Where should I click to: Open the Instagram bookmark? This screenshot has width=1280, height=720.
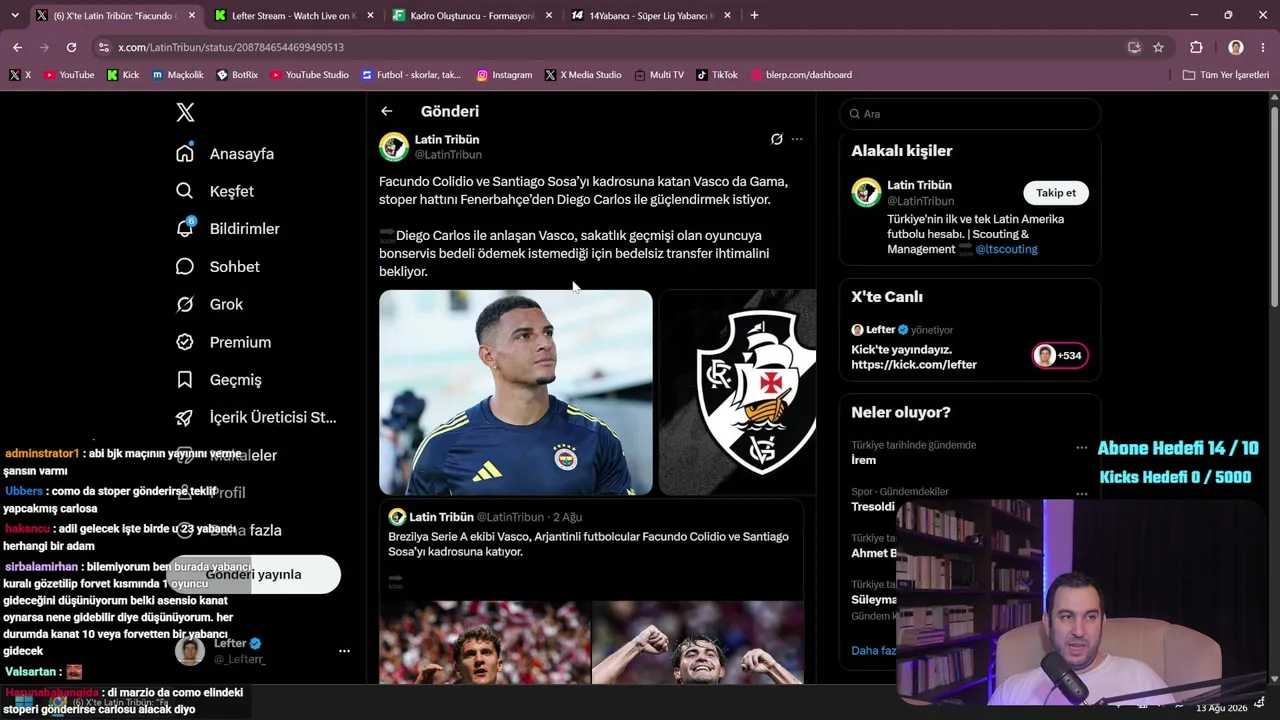click(504, 75)
